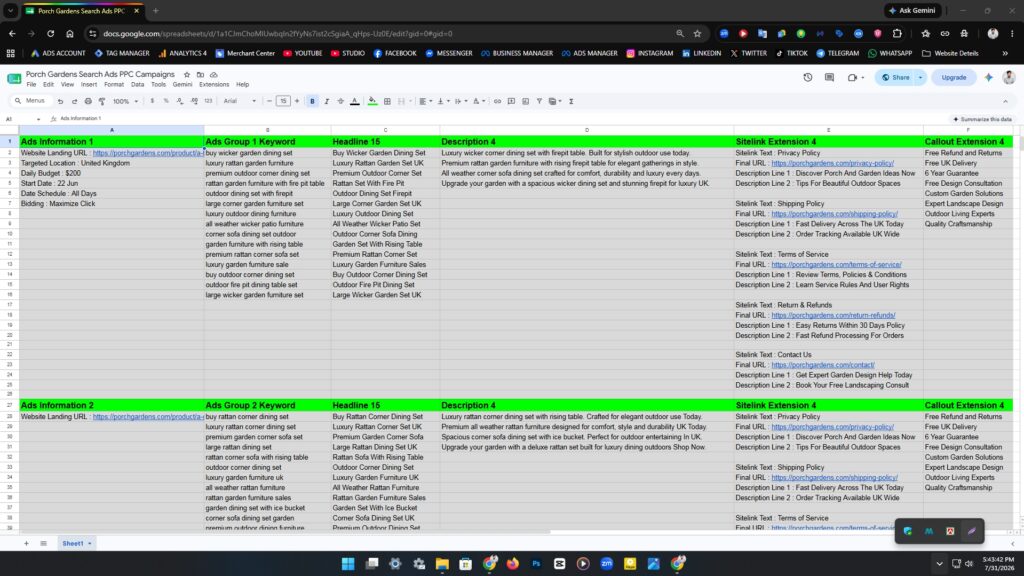The width and height of the screenshot is (1024, 576).
Task: Click the font size input field
Action: click(x=283, y=101)
